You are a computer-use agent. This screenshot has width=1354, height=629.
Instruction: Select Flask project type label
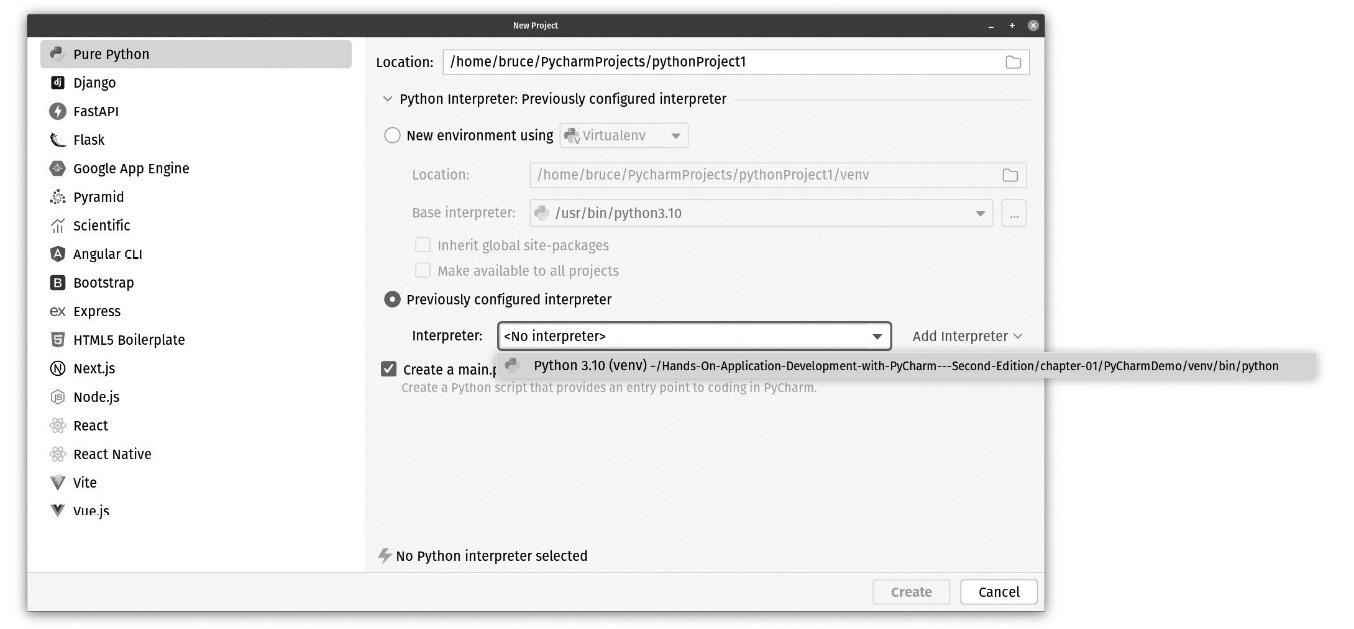click(x=89, y=140)
